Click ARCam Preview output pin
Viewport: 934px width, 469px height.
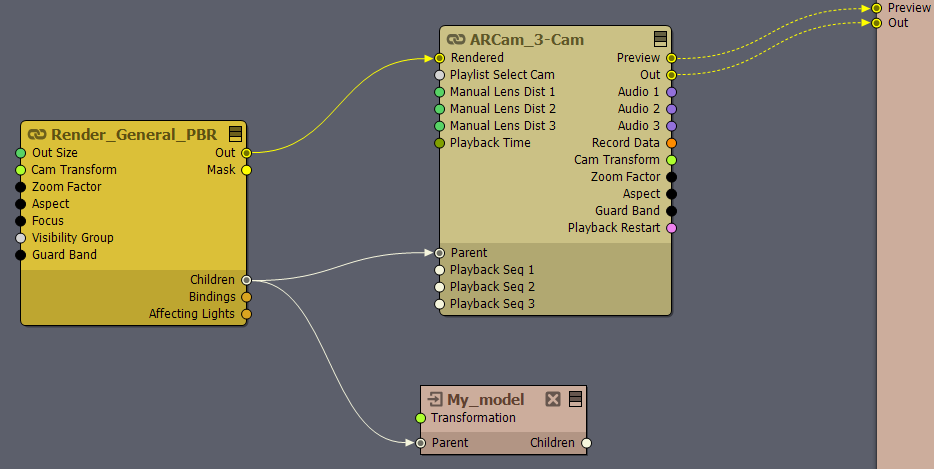click(671, 58)
